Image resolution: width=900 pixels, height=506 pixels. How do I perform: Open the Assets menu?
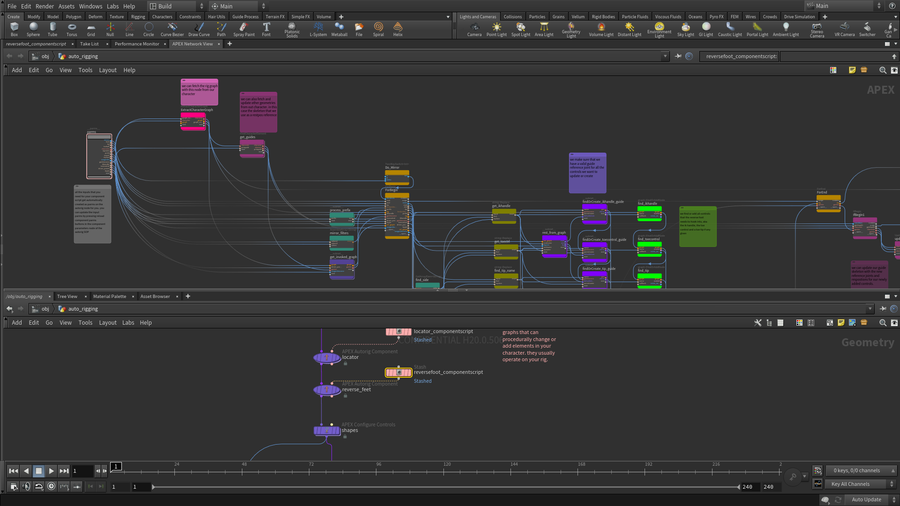point(66,6)
